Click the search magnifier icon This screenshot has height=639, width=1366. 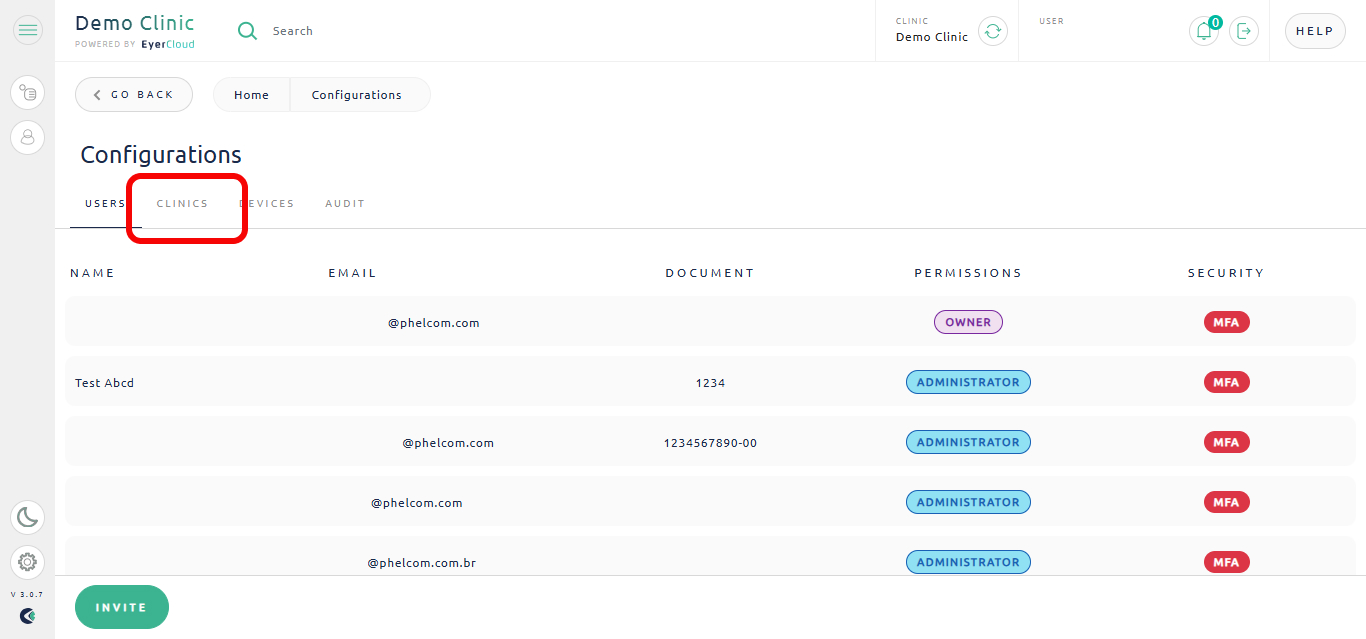(247, 31)
